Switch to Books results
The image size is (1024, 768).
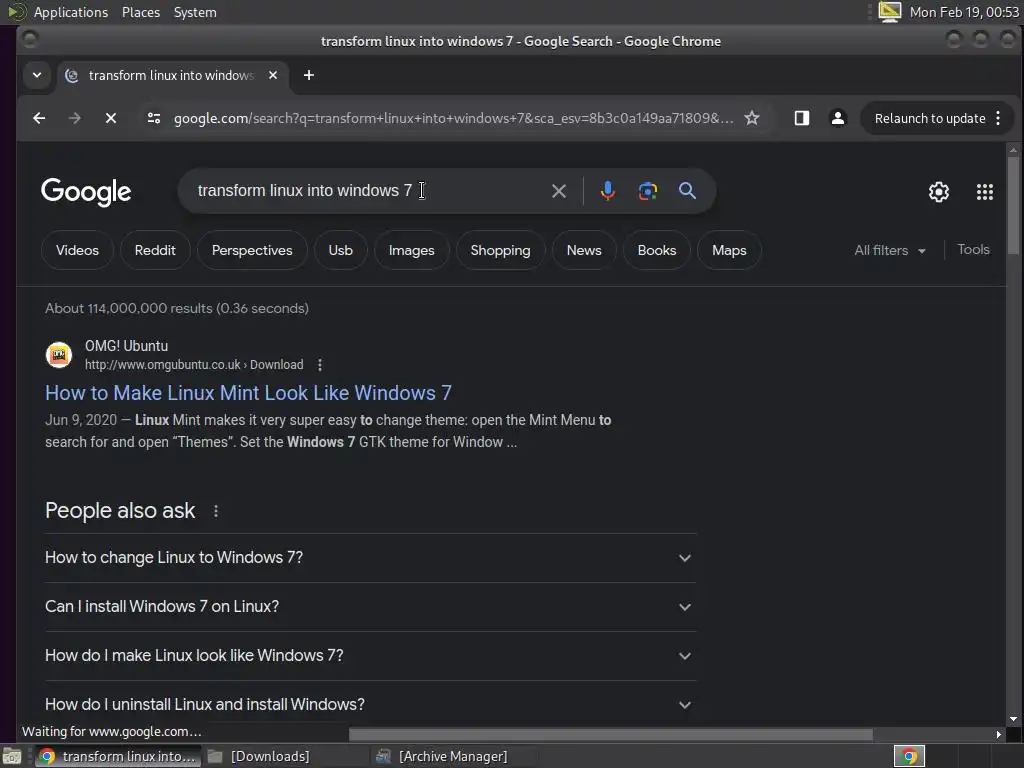pyautogui.click(x=656, y=251)
